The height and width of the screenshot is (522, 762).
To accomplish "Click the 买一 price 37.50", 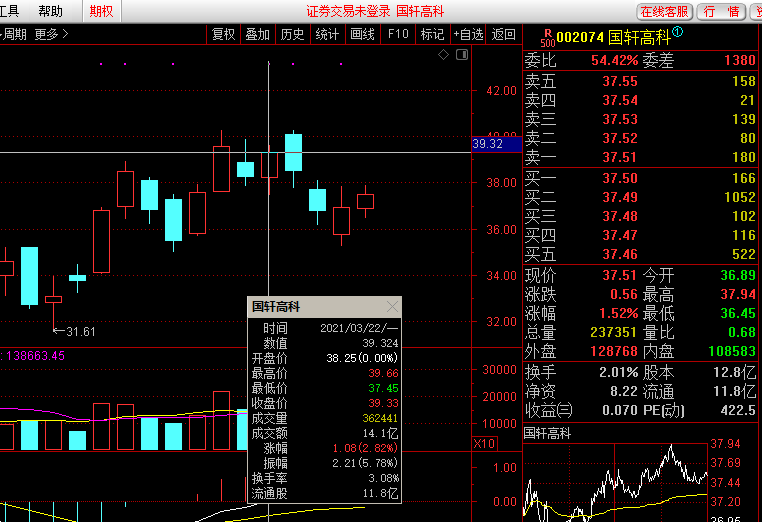I will point(620,178).
